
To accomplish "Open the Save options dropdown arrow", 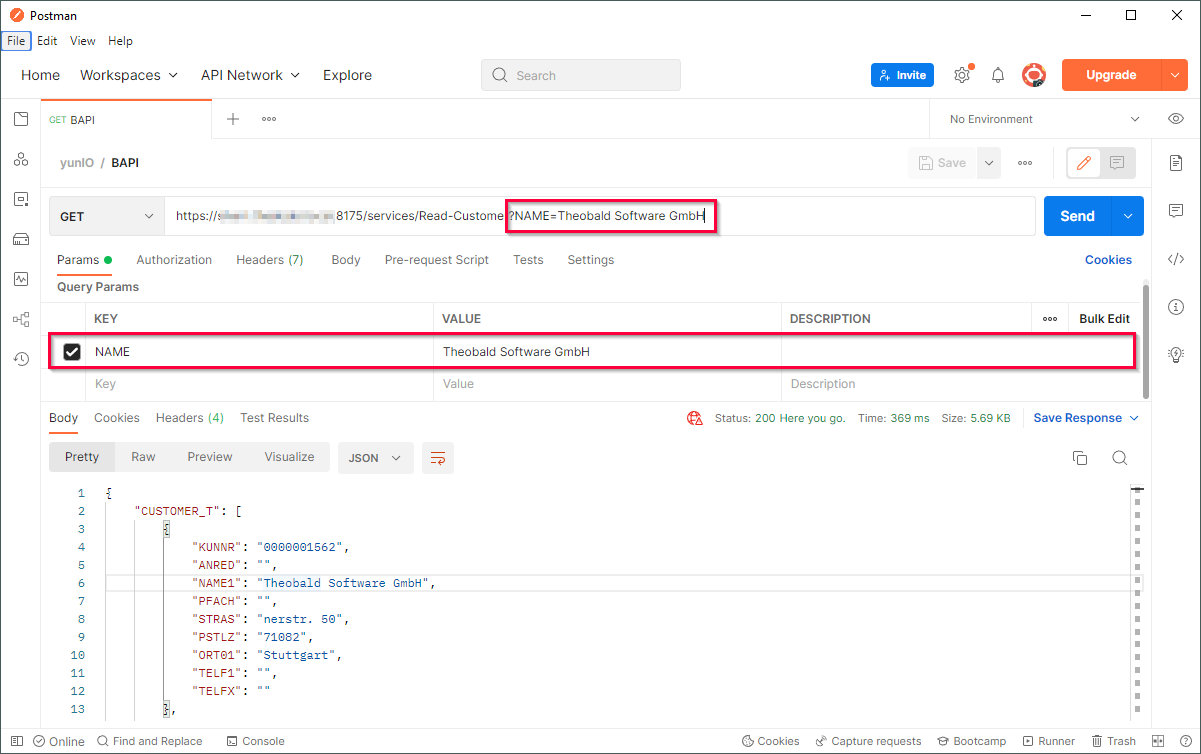I will pos(988,163).
